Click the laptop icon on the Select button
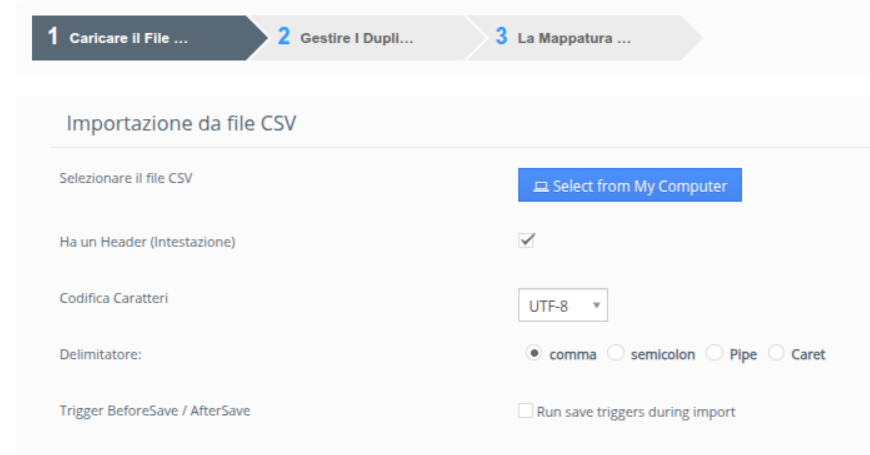Image resolution: width=870 pixels, height=455 pixels. [541, 186]
